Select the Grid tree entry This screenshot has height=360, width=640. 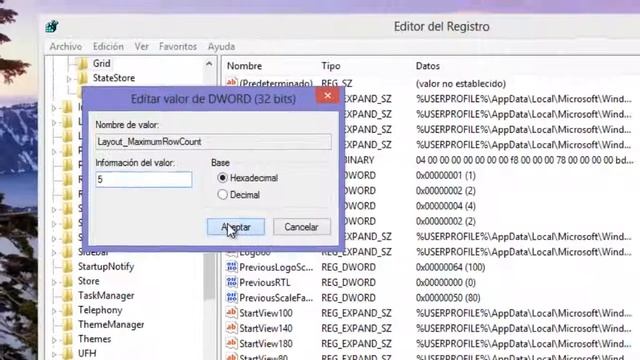point(102,63)
